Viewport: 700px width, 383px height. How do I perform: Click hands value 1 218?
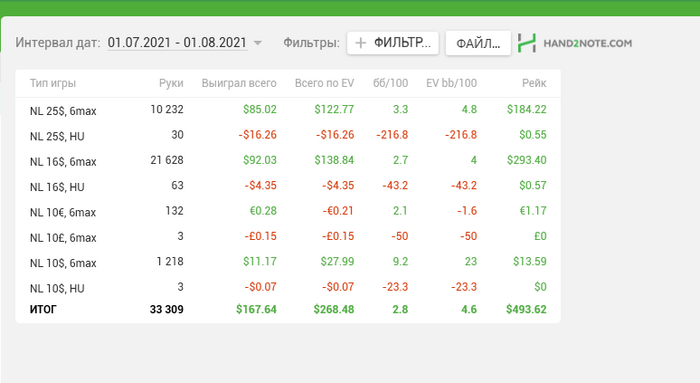(x=170, y=261)
